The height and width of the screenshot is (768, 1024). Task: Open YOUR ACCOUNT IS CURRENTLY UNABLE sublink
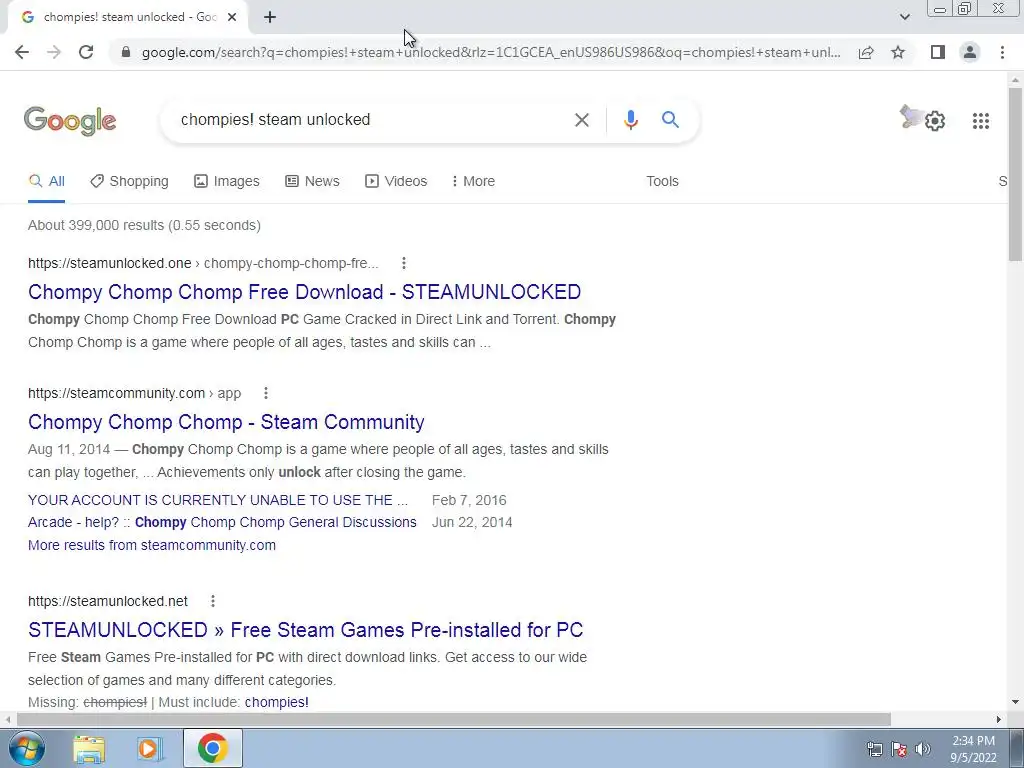218,500
